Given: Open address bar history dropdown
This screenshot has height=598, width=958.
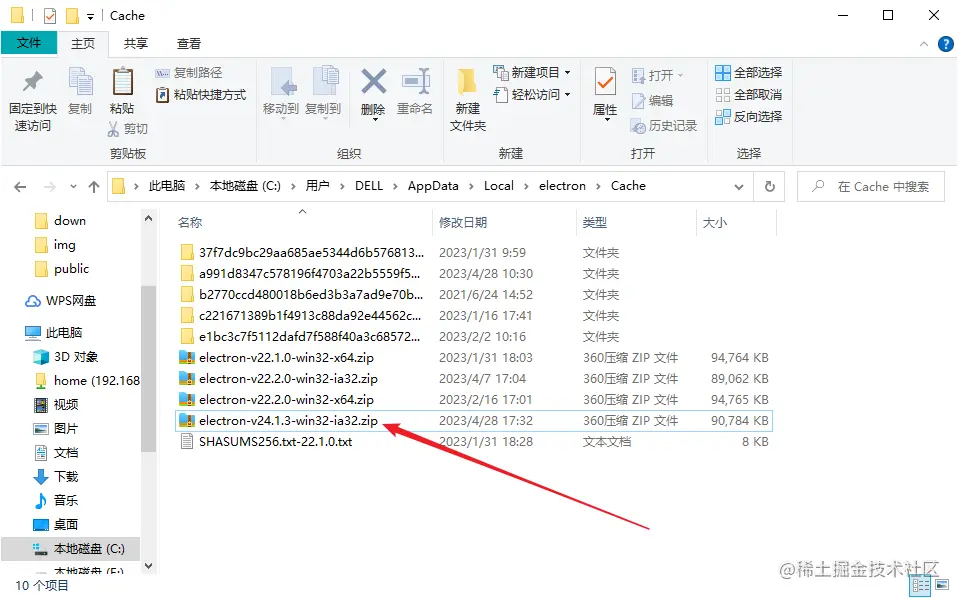Looking at the screenshot, I should click(739, 187).
